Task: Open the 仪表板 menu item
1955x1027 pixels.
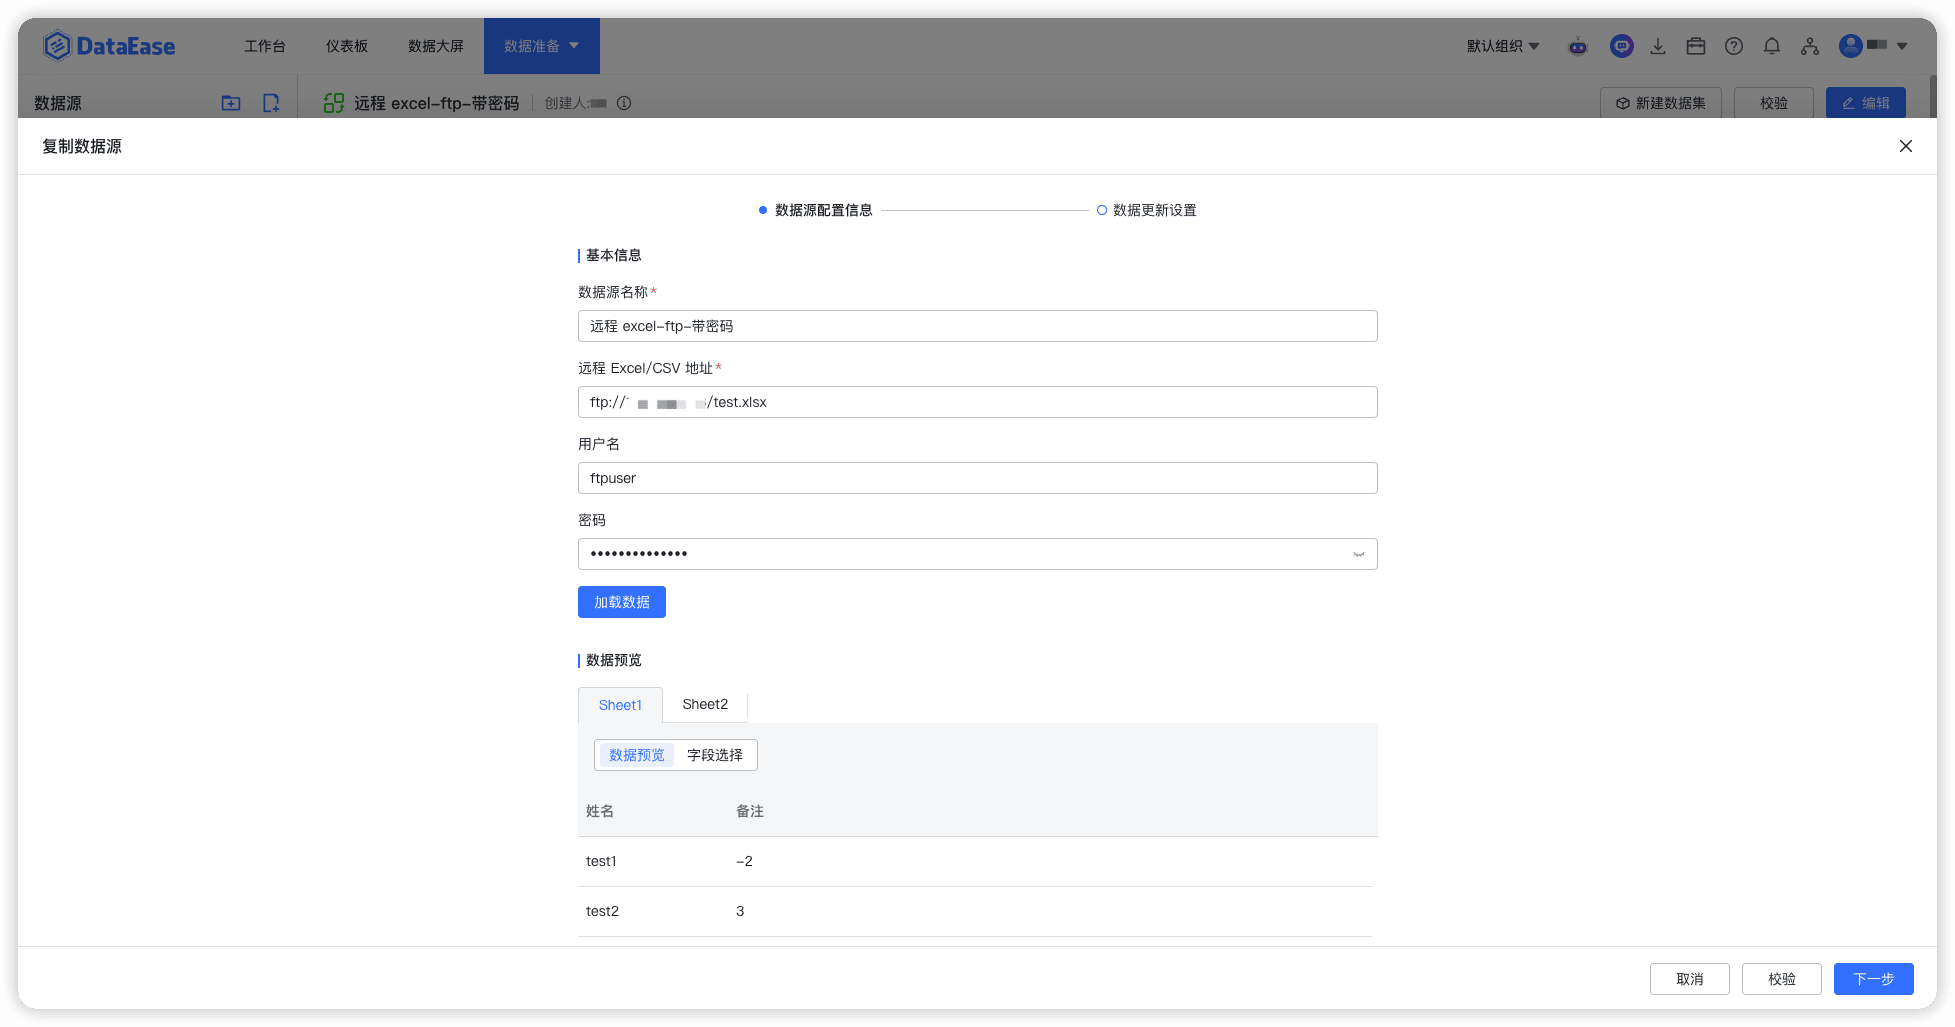Action: tap(347, 46)
